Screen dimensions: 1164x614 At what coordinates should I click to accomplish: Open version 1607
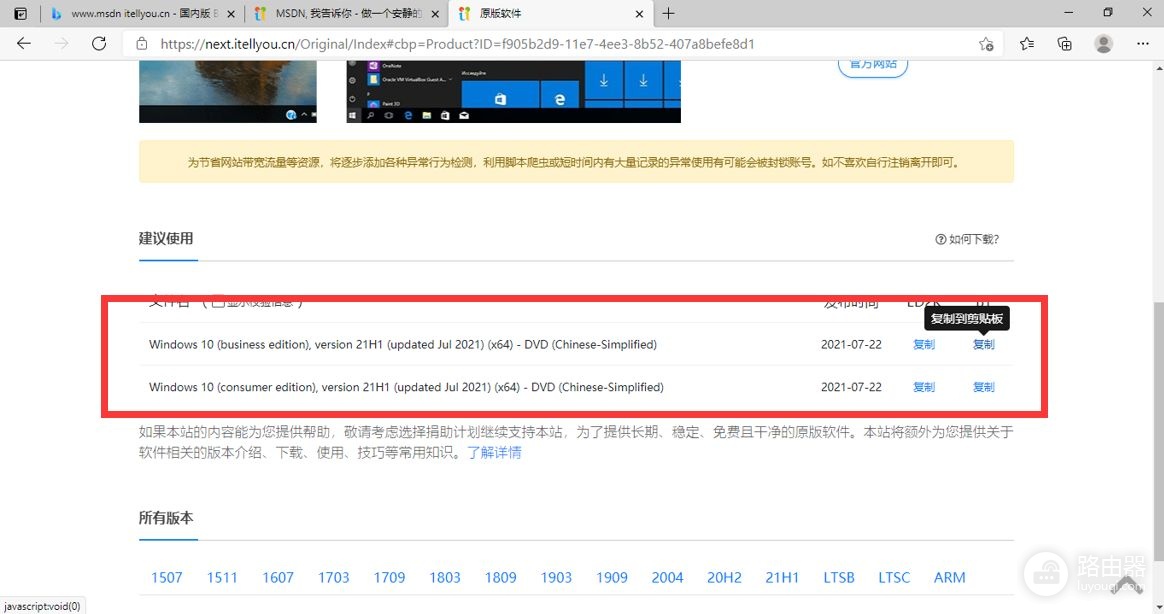pyautogui.click(x=278, y=578)
